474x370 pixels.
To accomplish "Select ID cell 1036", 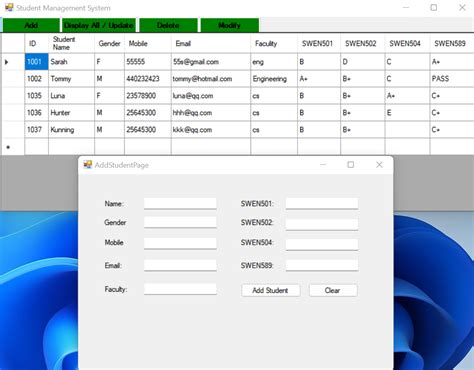I will pos(36,113).
